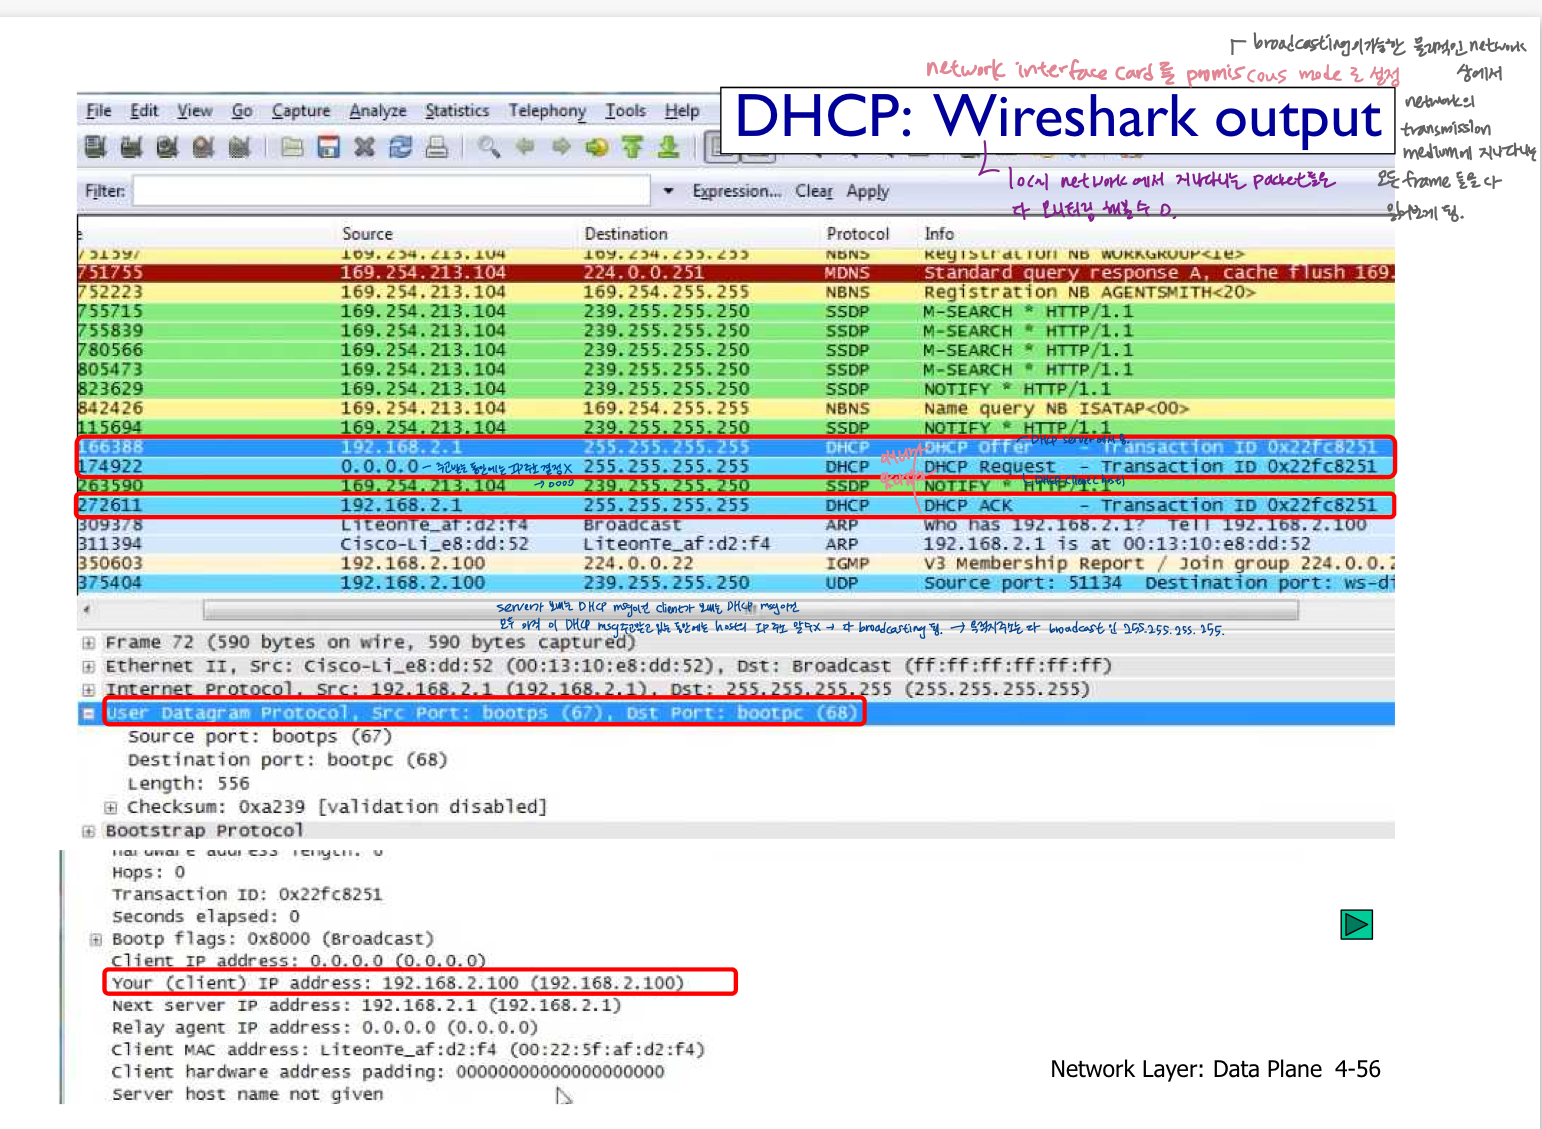This screenshot has width=1542, height=1129.
Task: Print packets printer icon
Action: 436,147
